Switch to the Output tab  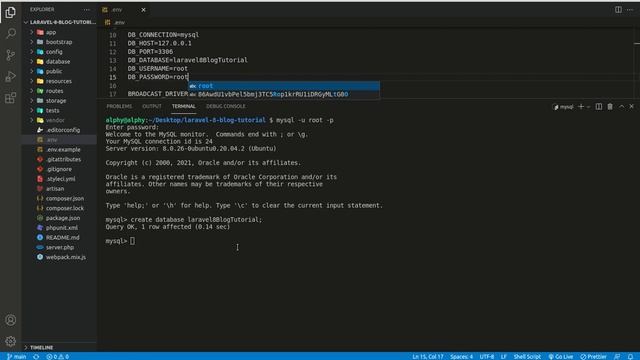click(152, 106)
